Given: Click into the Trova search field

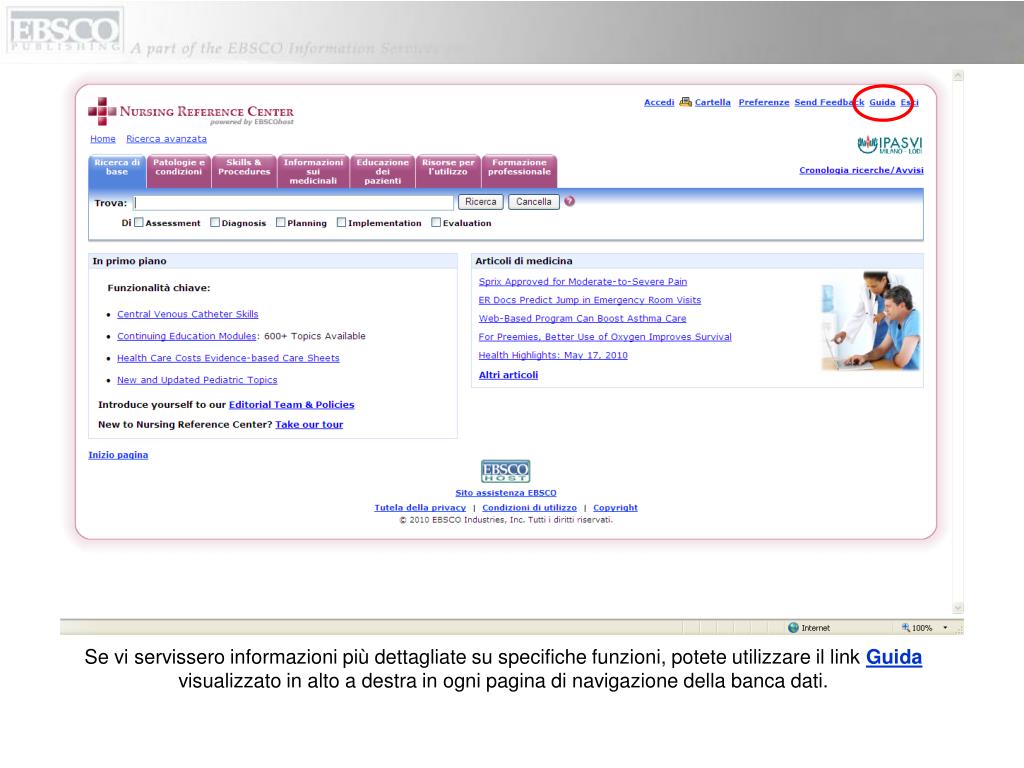Looking at the screenshot, I should [x=293, y=202].
